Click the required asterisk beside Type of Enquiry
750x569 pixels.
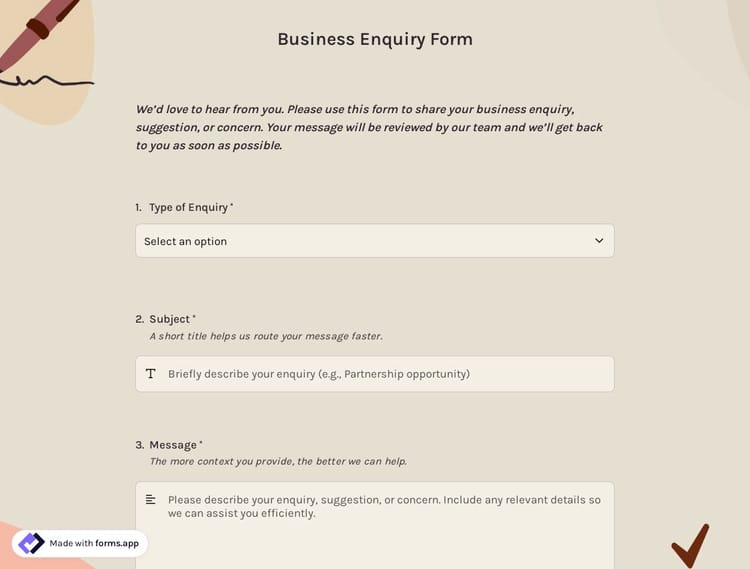[x=232, y=205]
